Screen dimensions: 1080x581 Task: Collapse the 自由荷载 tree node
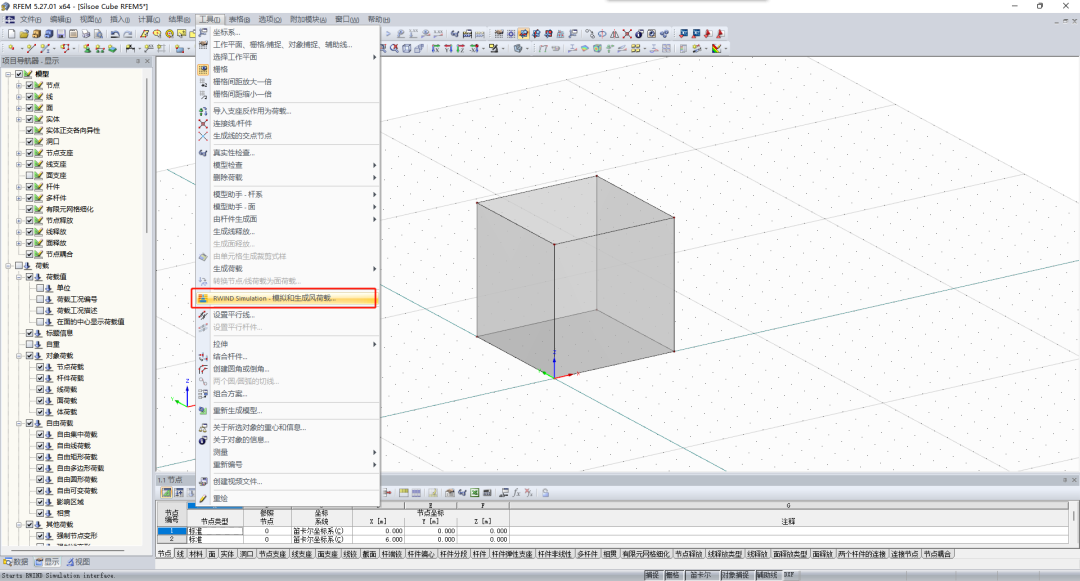pos(19,423)
